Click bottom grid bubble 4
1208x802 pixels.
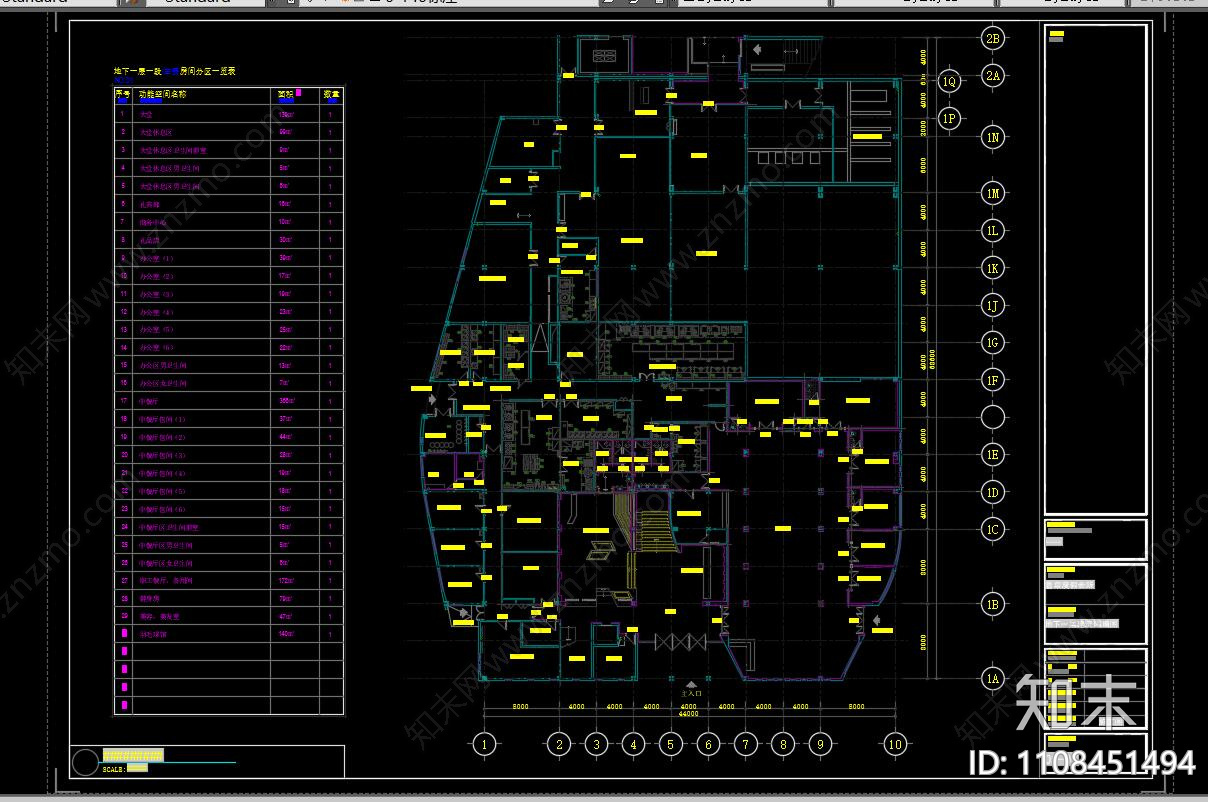tap(634, 744)
